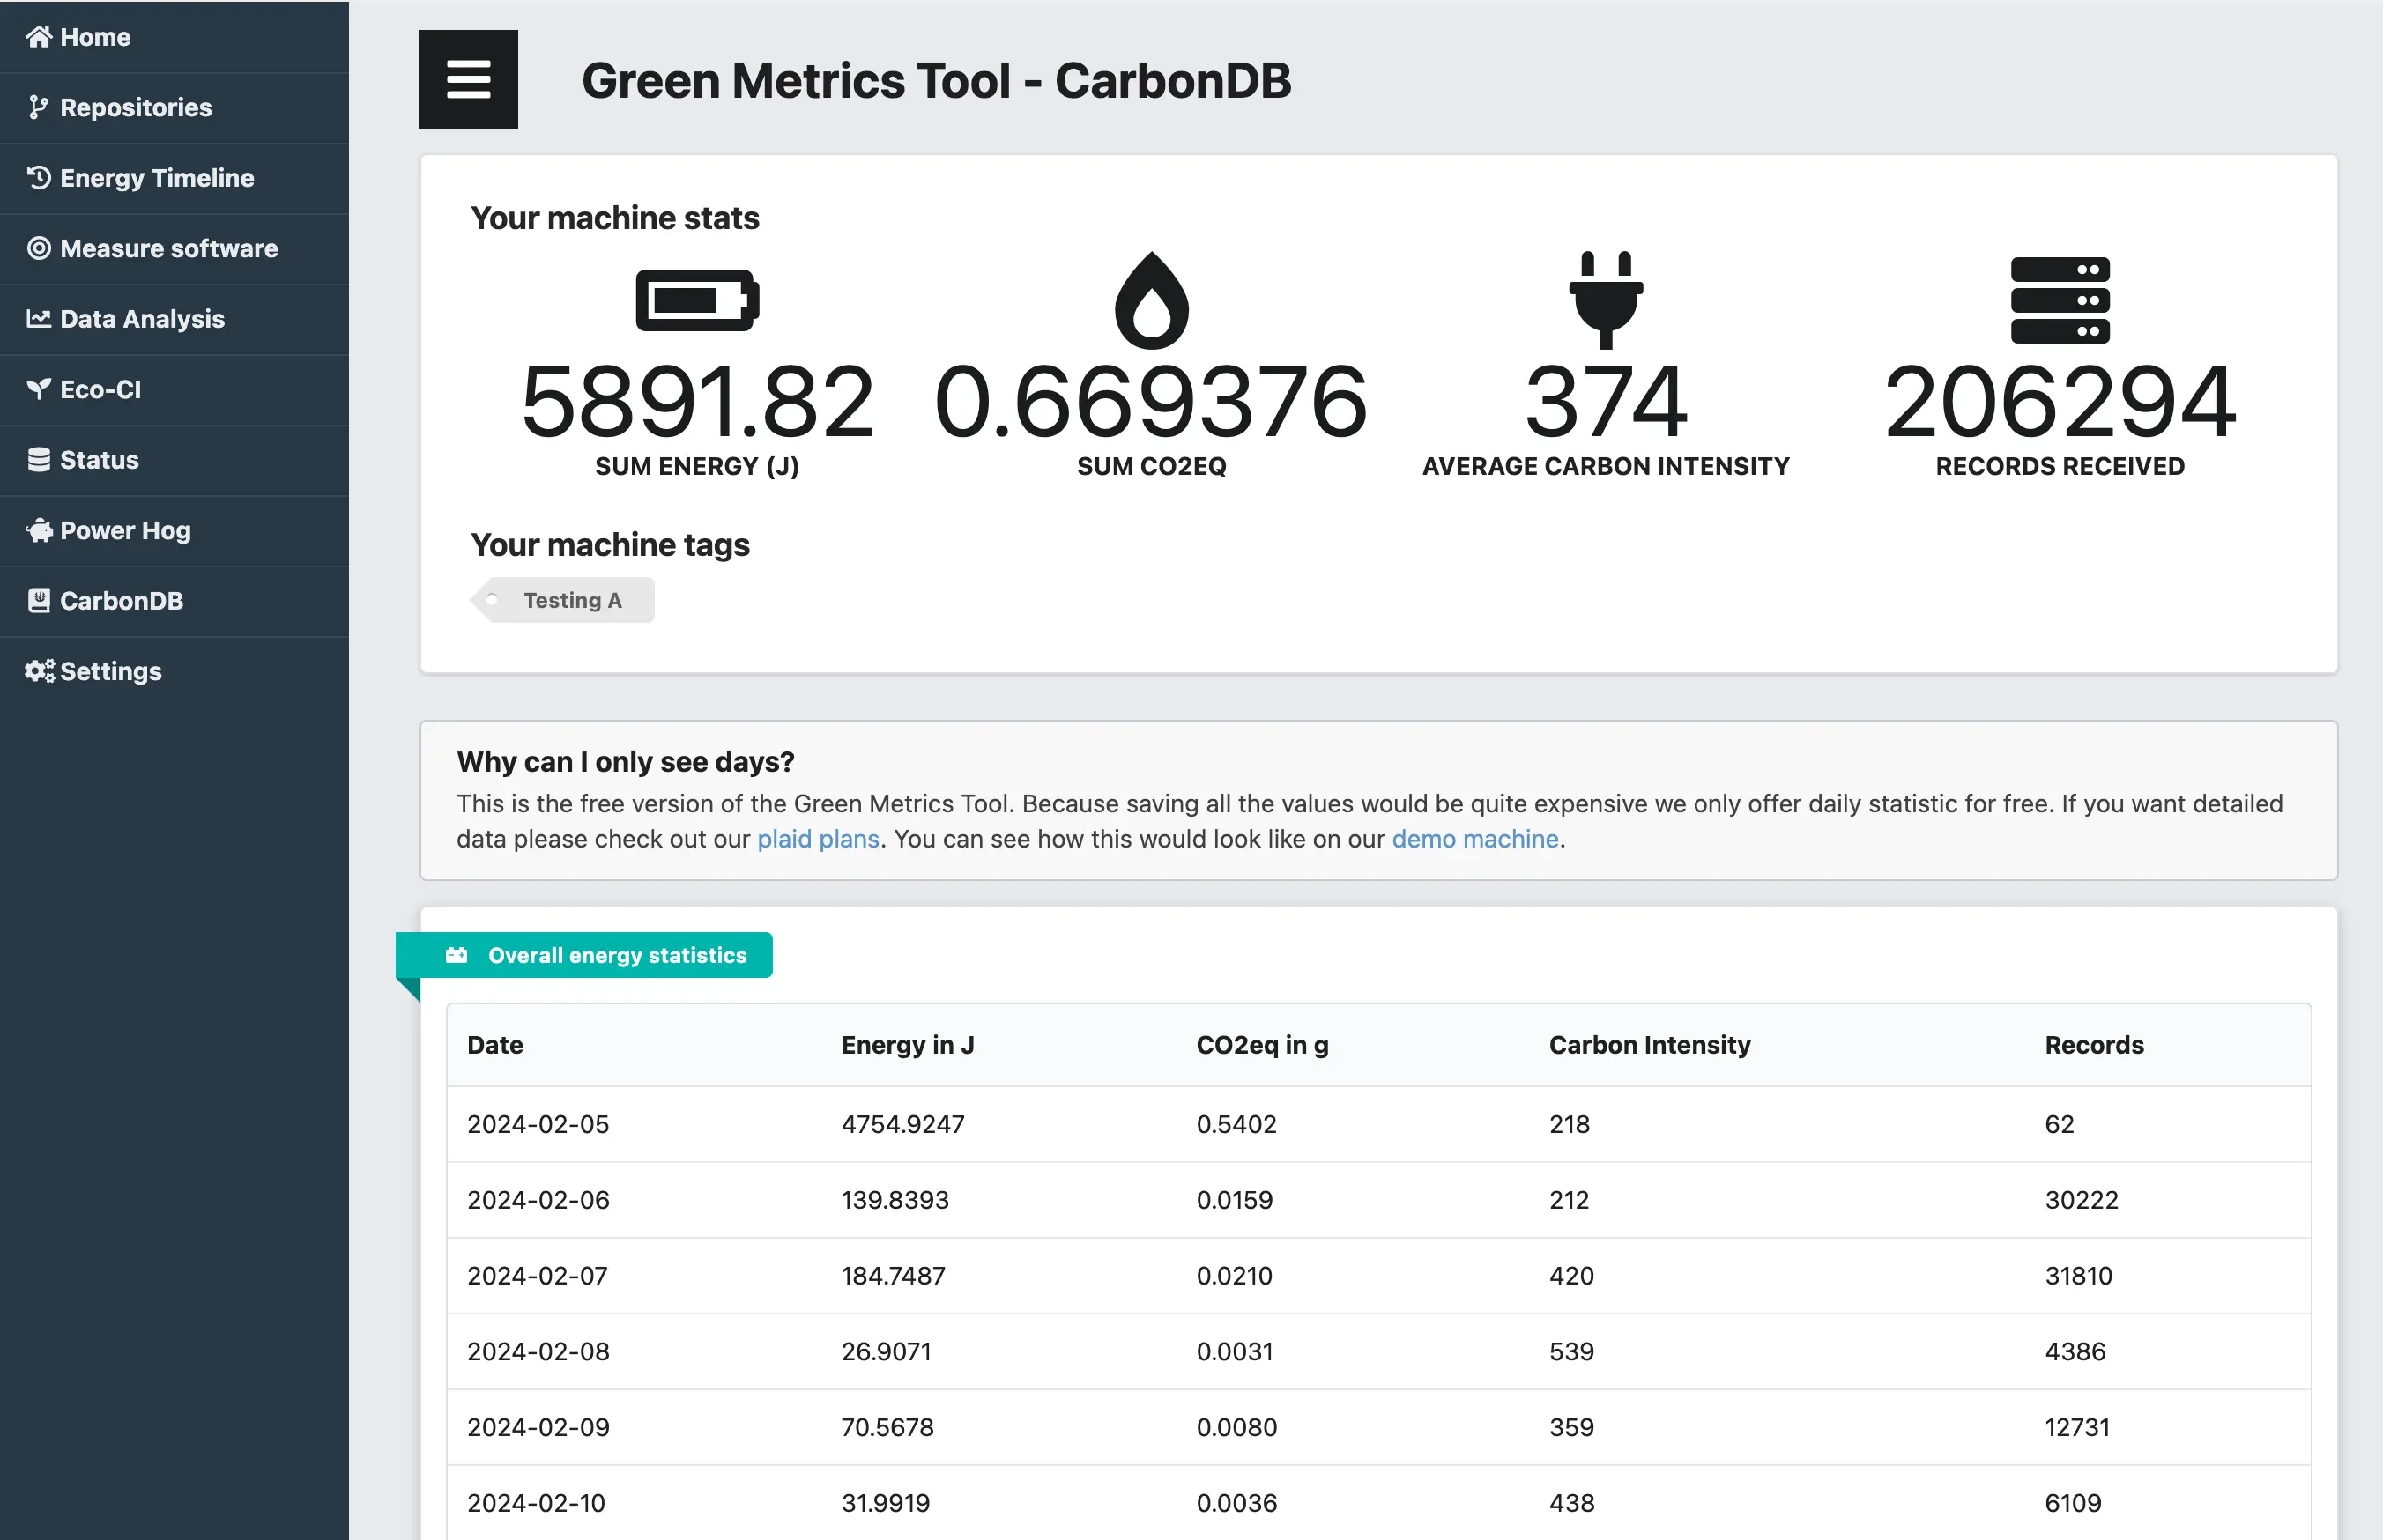
Task: Click the page title Green Metrics Tool - CarbonDB
Action: click(936, 80)
